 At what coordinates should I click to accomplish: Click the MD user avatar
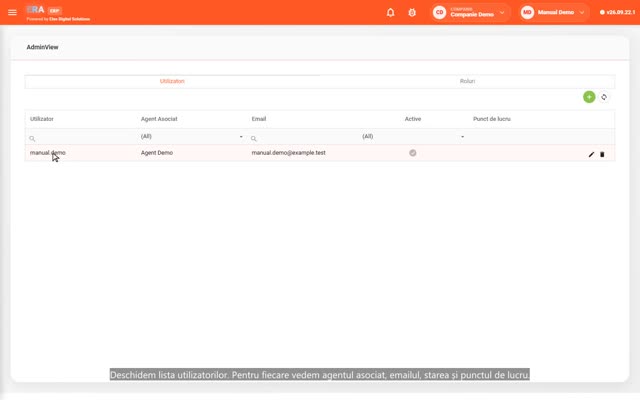click(527, 12)
